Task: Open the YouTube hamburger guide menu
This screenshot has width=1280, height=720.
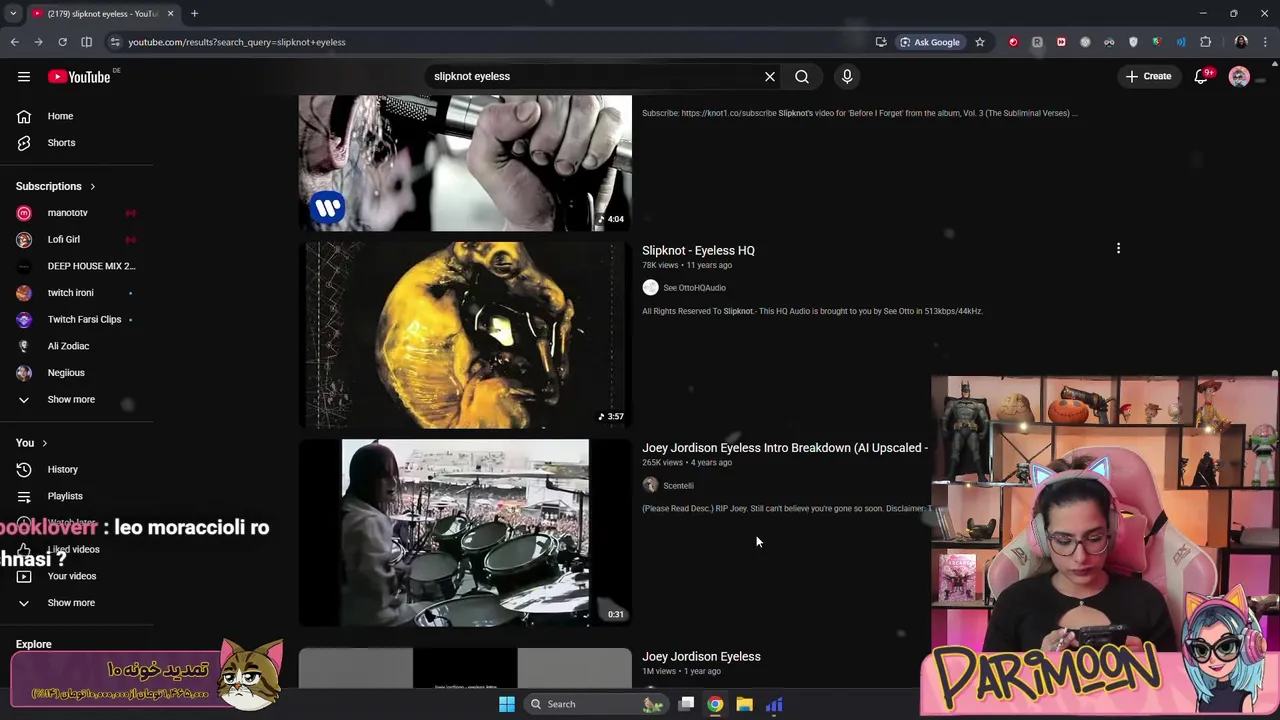Action: tap(24, 76)
